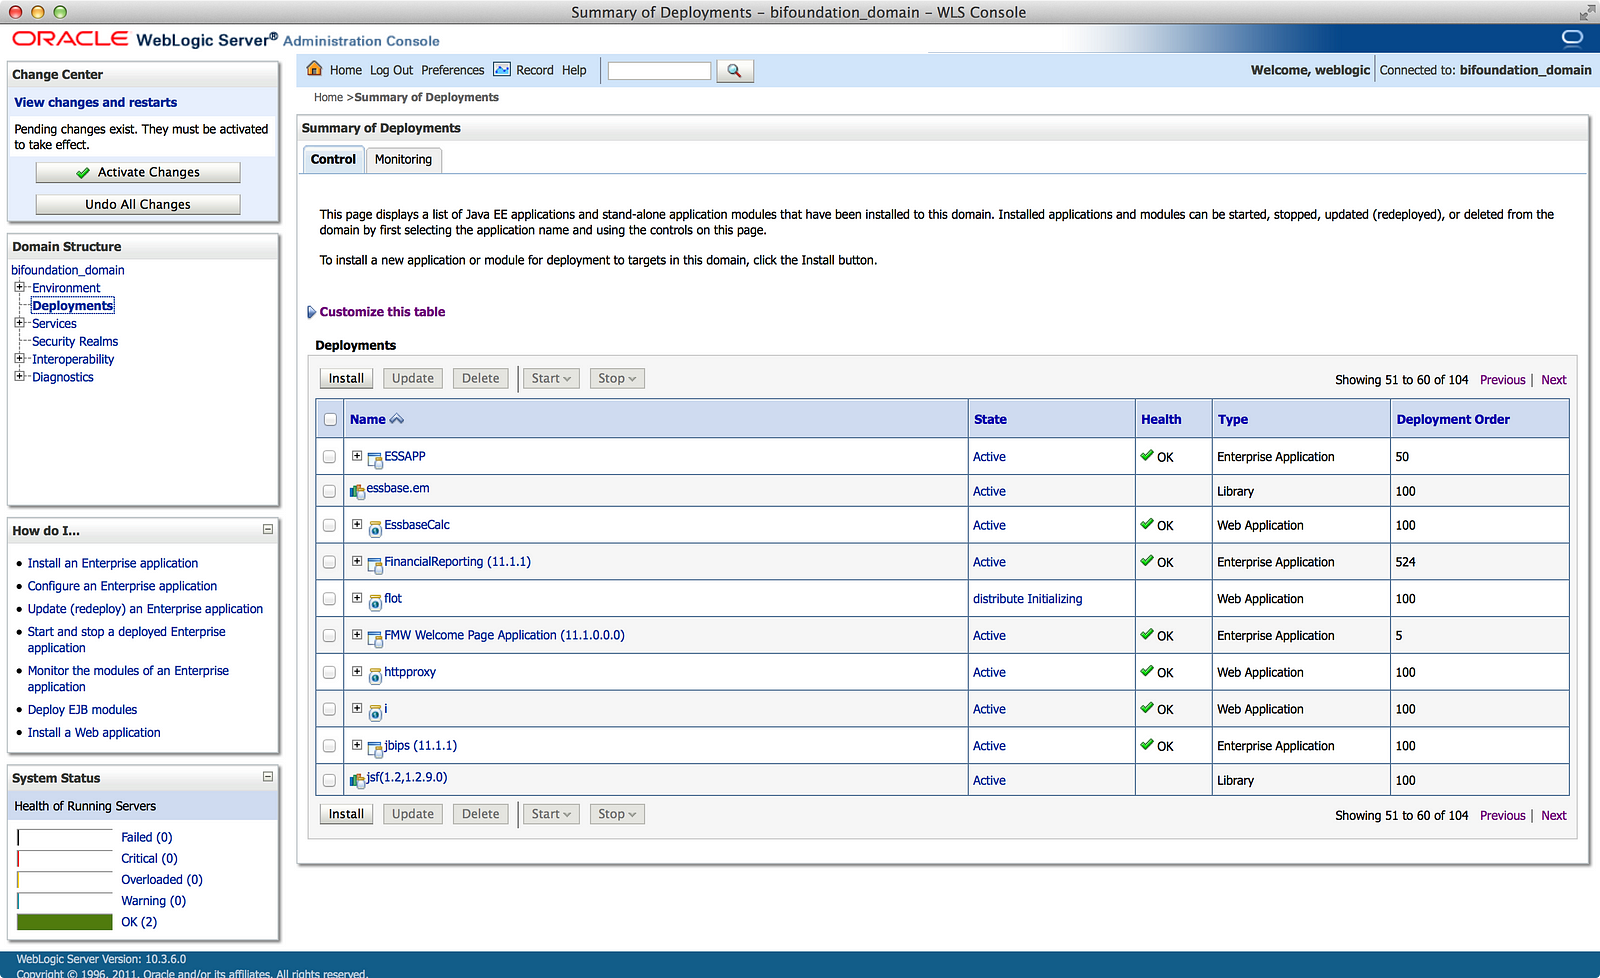Expand the jbips deployment row
1600x978 pixels.
click(357, 745)
